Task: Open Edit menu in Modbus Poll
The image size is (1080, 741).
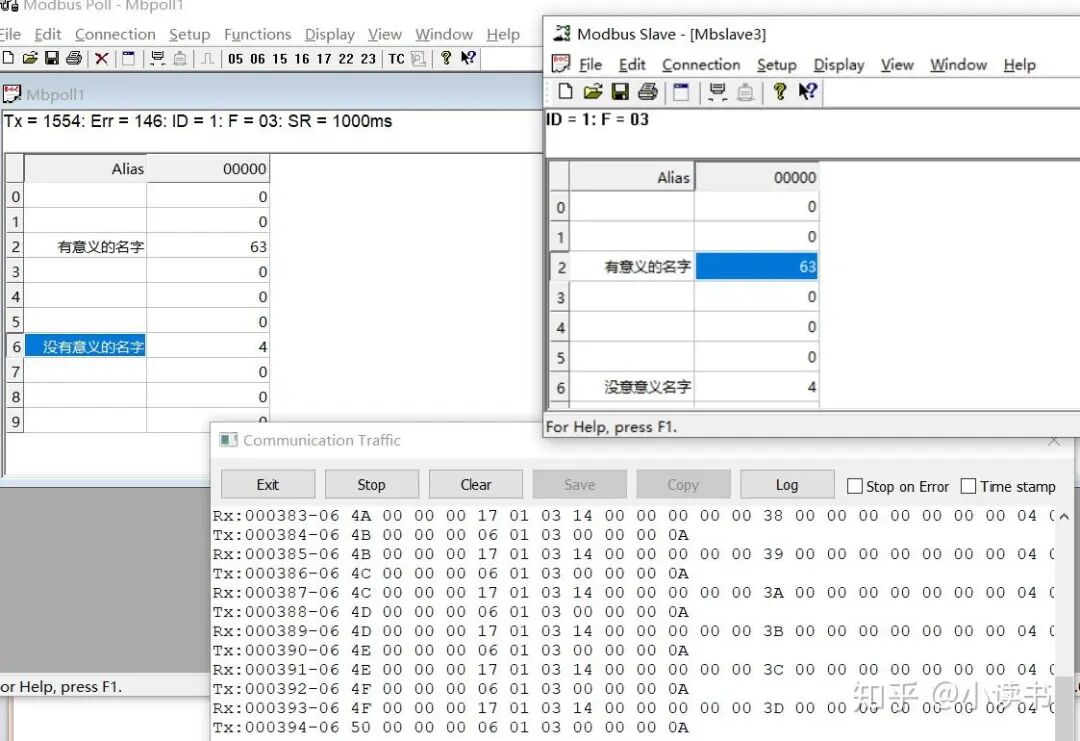Action: tap(48, 34)
